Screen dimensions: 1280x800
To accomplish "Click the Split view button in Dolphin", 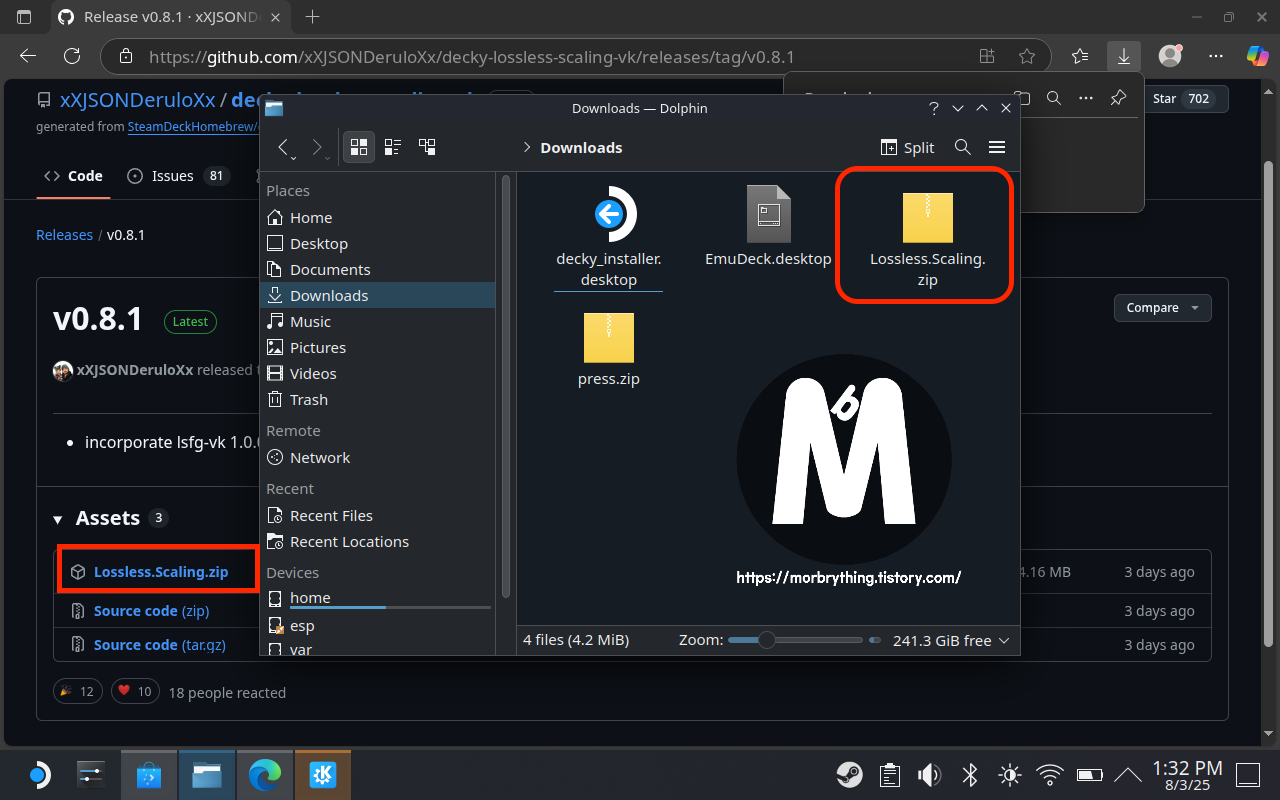I will coord(907,147).
